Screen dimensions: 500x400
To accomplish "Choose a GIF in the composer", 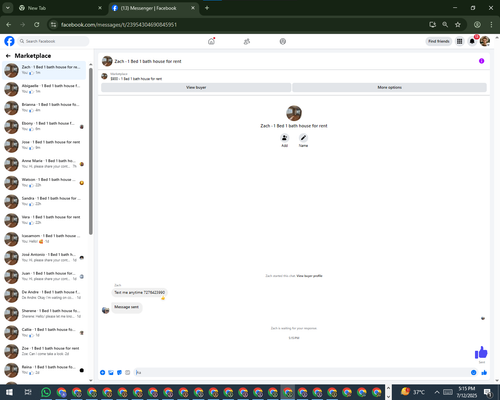I will point(127,372).
